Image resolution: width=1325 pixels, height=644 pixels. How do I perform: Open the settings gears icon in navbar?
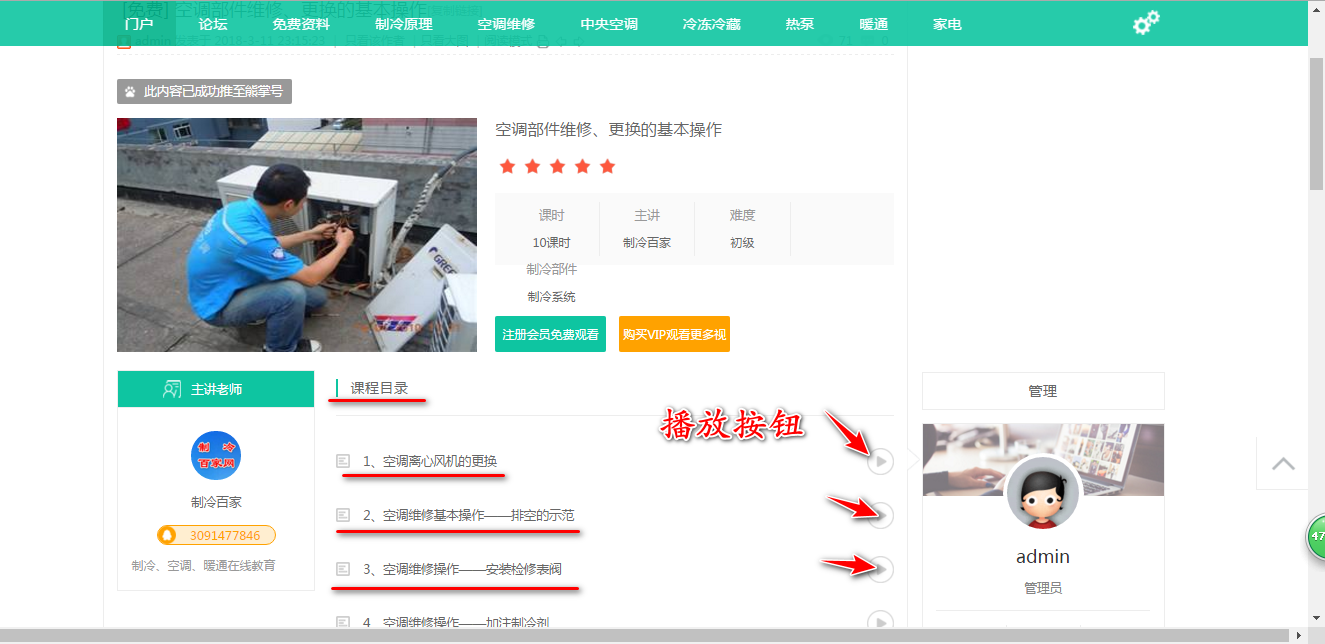(1146, 23)
